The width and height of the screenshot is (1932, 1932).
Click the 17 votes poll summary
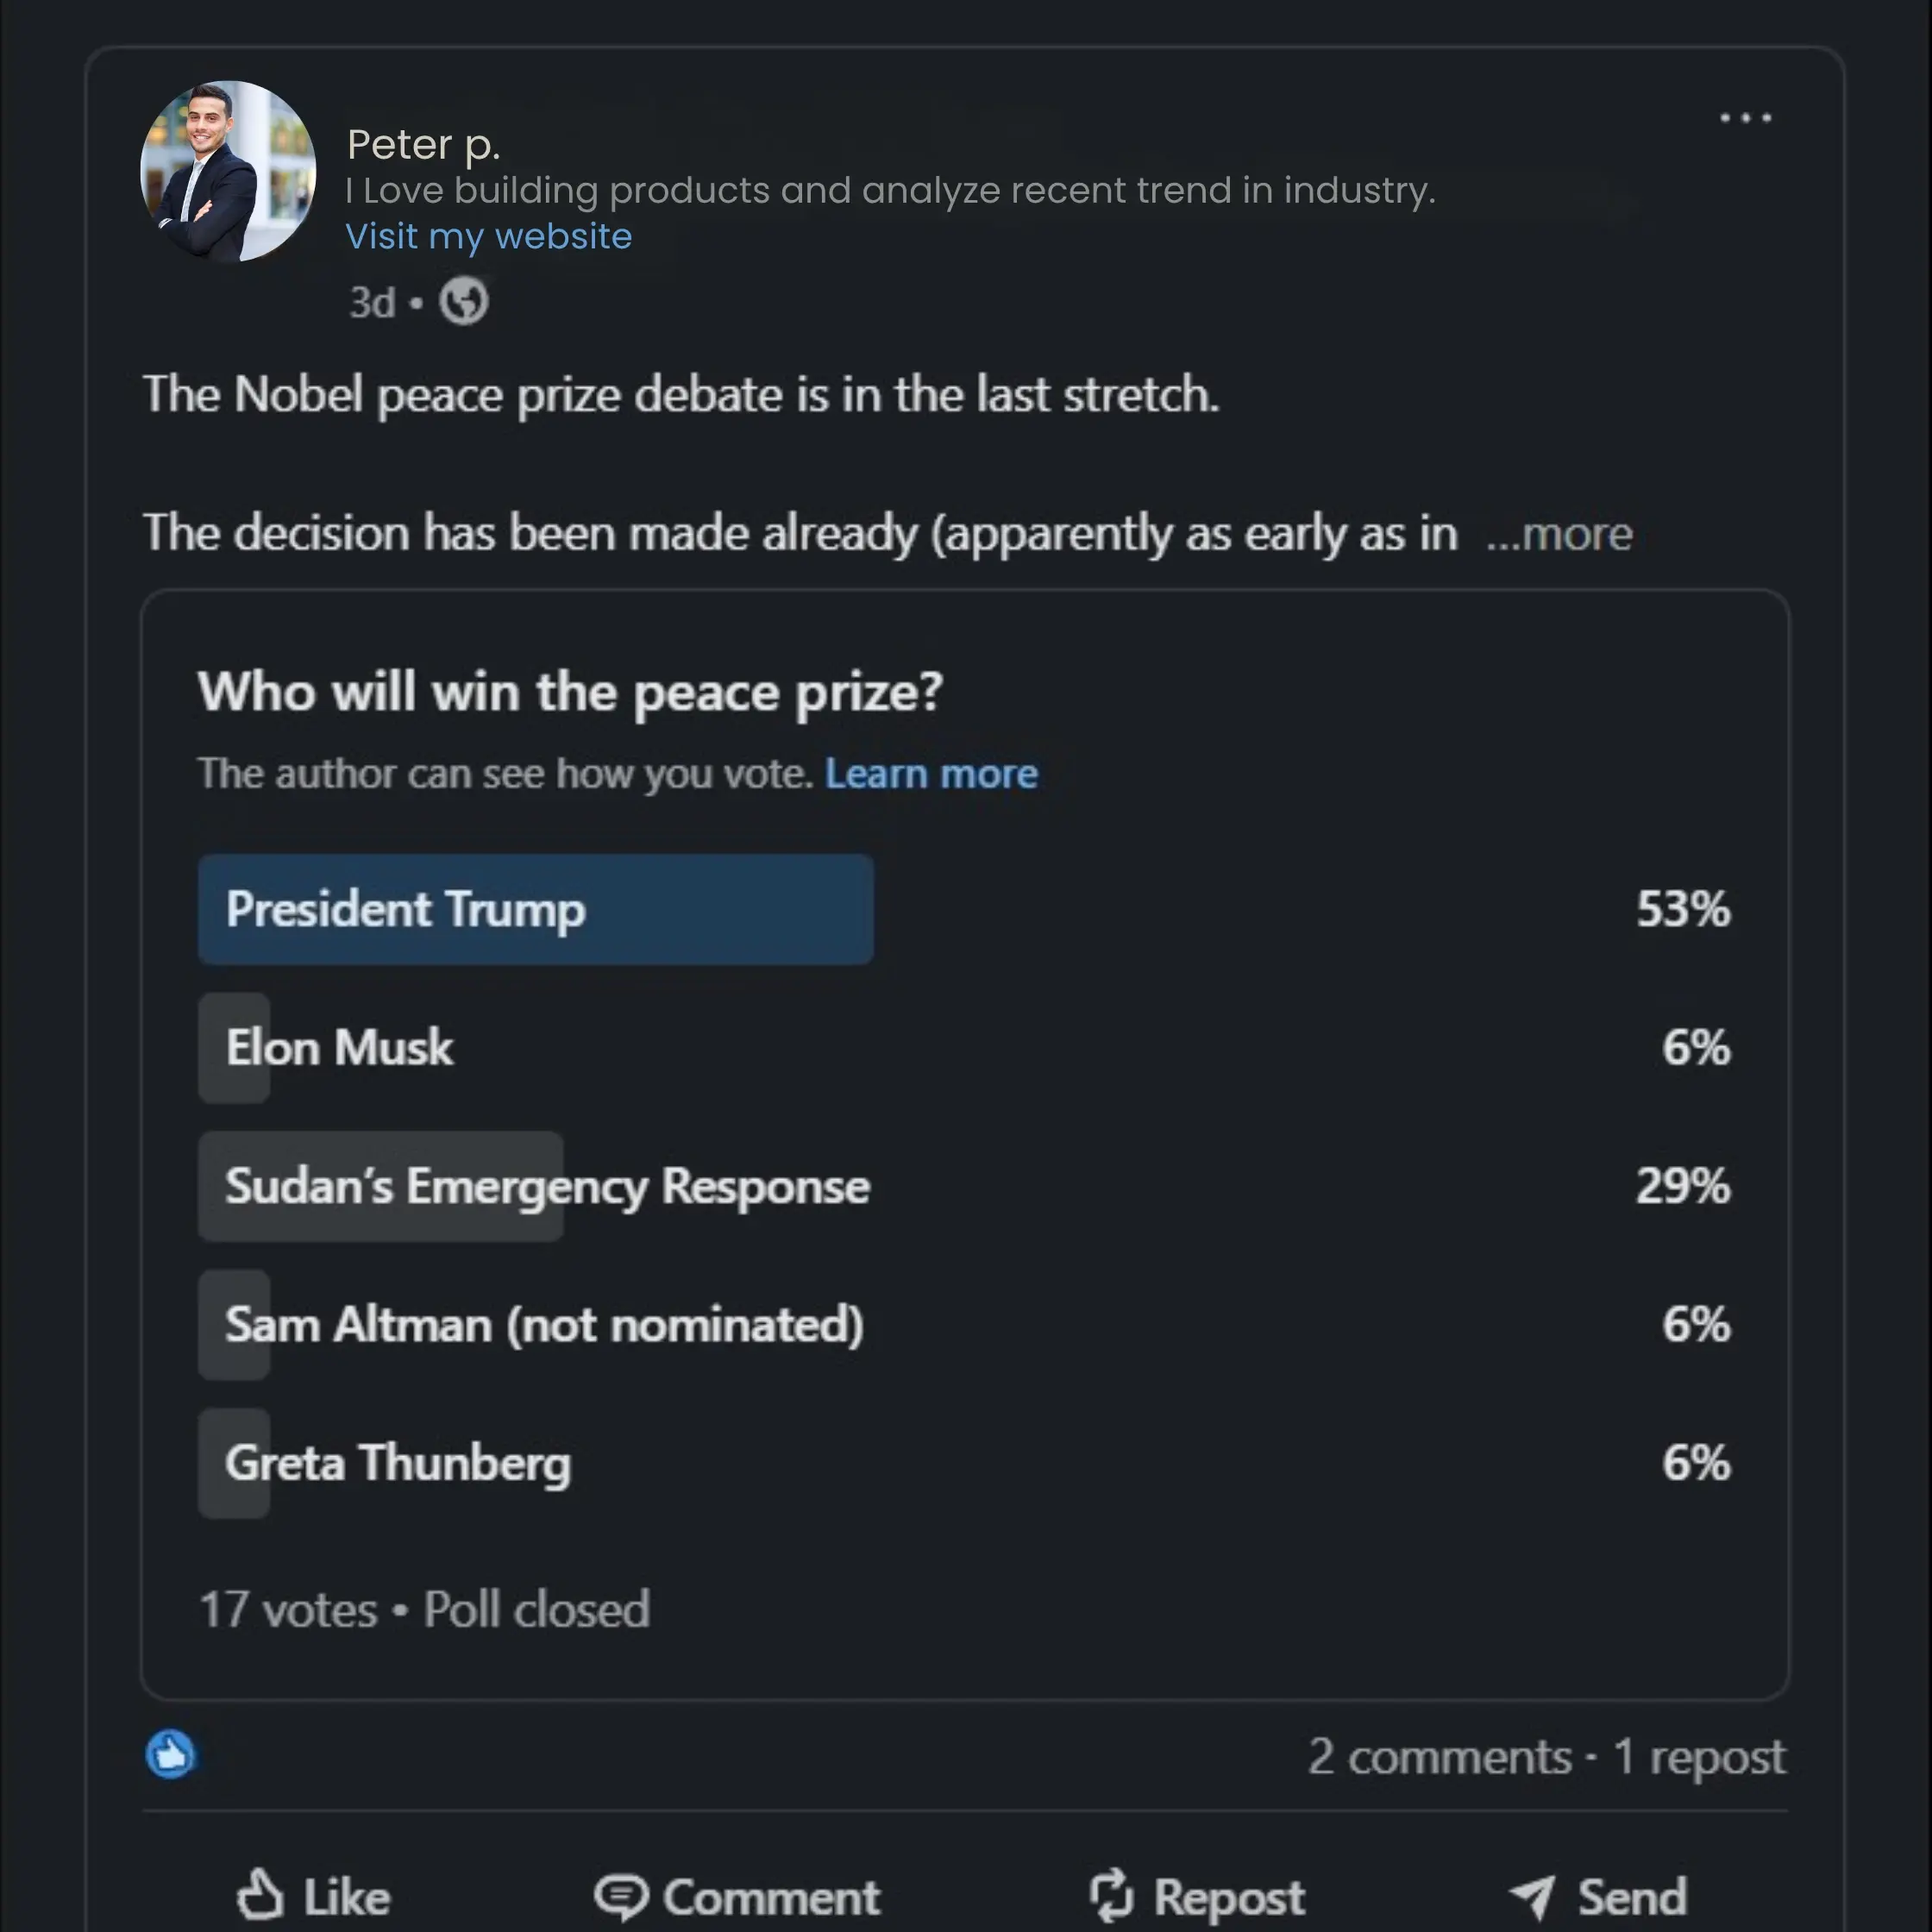[288, 1609]
